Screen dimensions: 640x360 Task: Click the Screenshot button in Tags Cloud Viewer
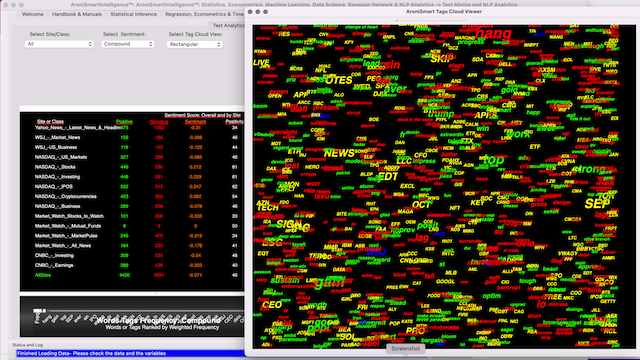(405, 349)
